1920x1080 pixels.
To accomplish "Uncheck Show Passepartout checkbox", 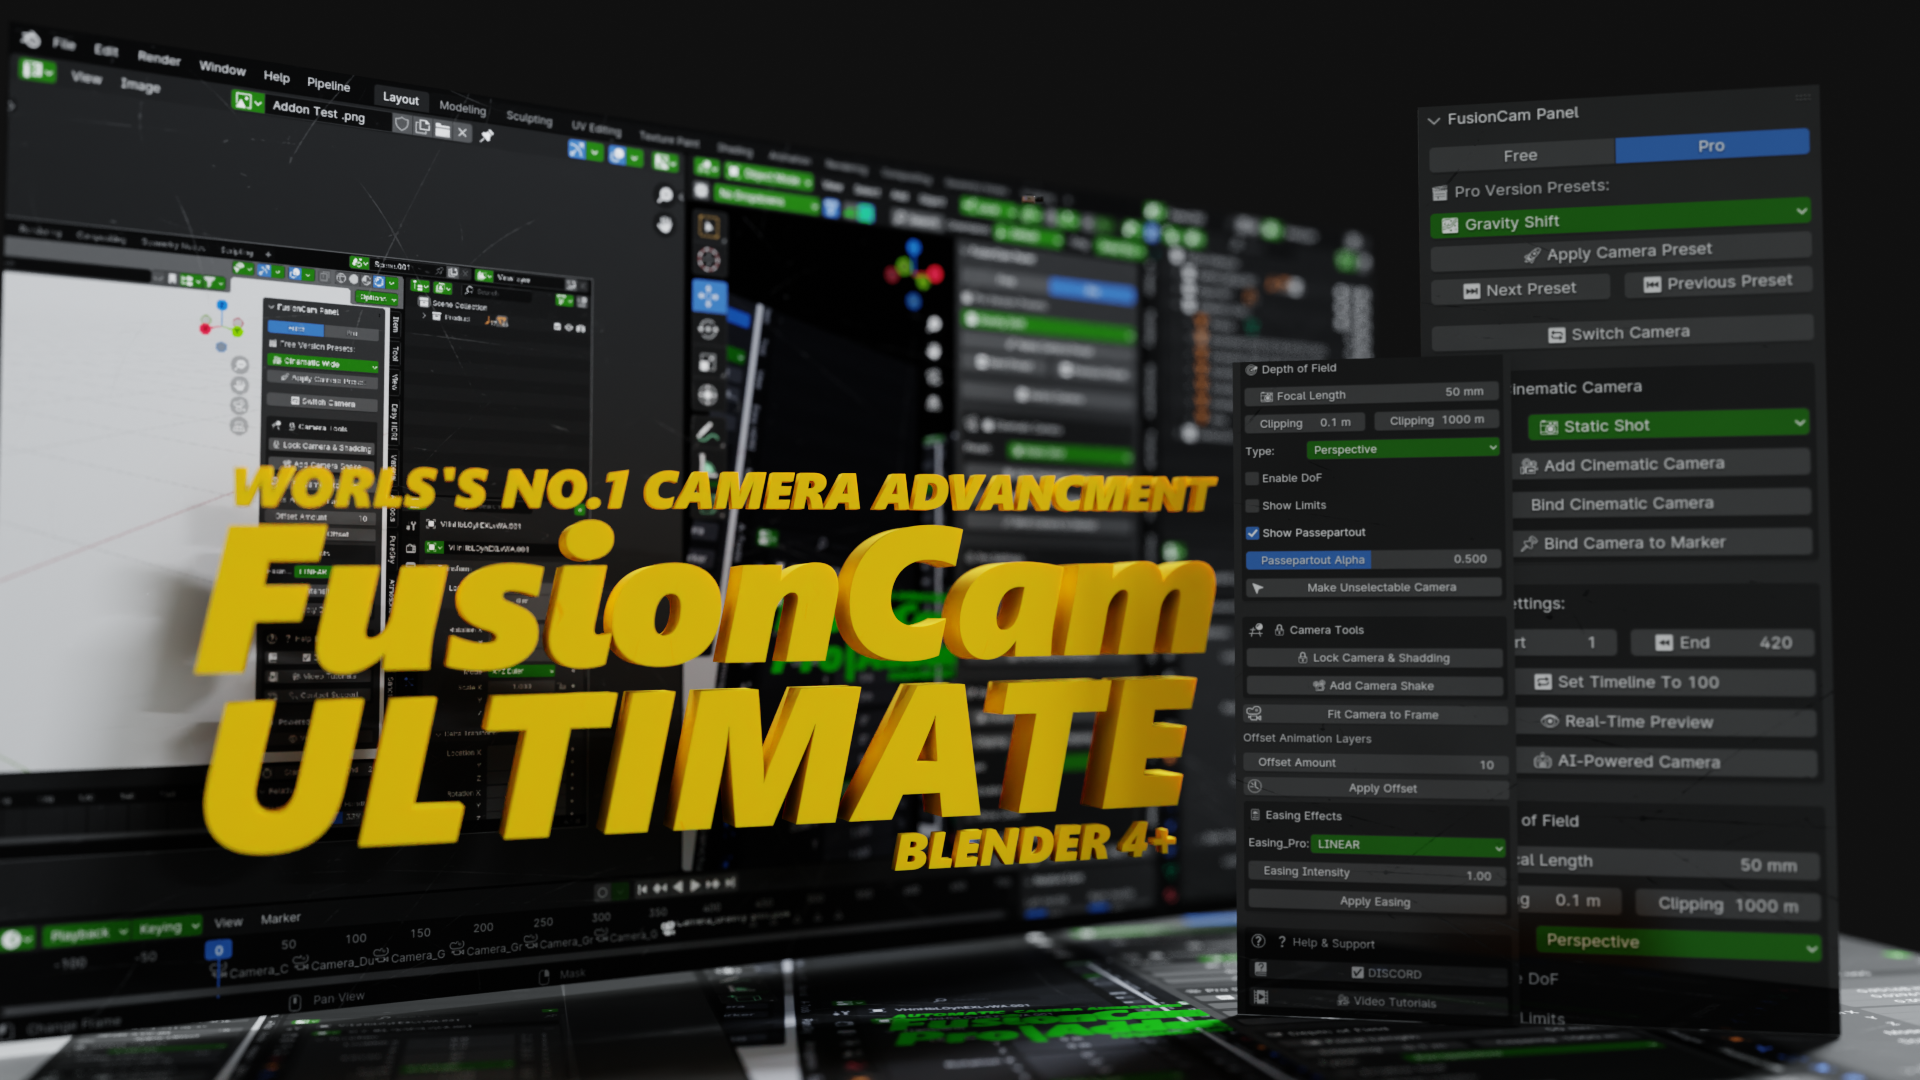I will pos(1252,533).
